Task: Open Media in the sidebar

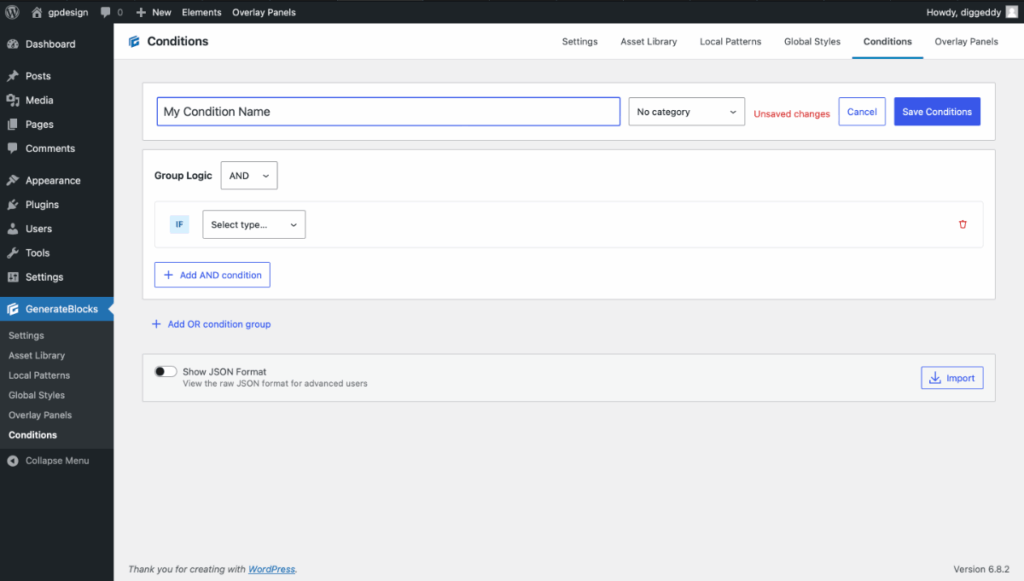Action: click(x=39, y=100)
